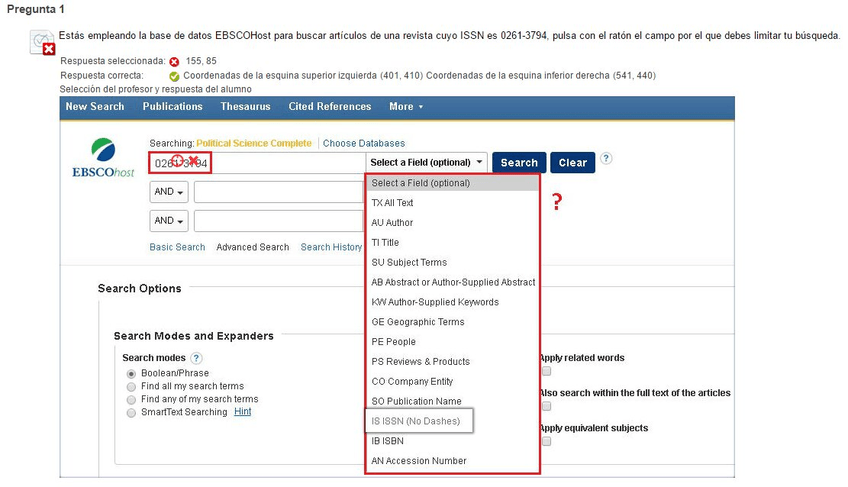848x487 pixels.
Task: Enable Apply equivalent subjects checkbox
Action: click(547, 442)
